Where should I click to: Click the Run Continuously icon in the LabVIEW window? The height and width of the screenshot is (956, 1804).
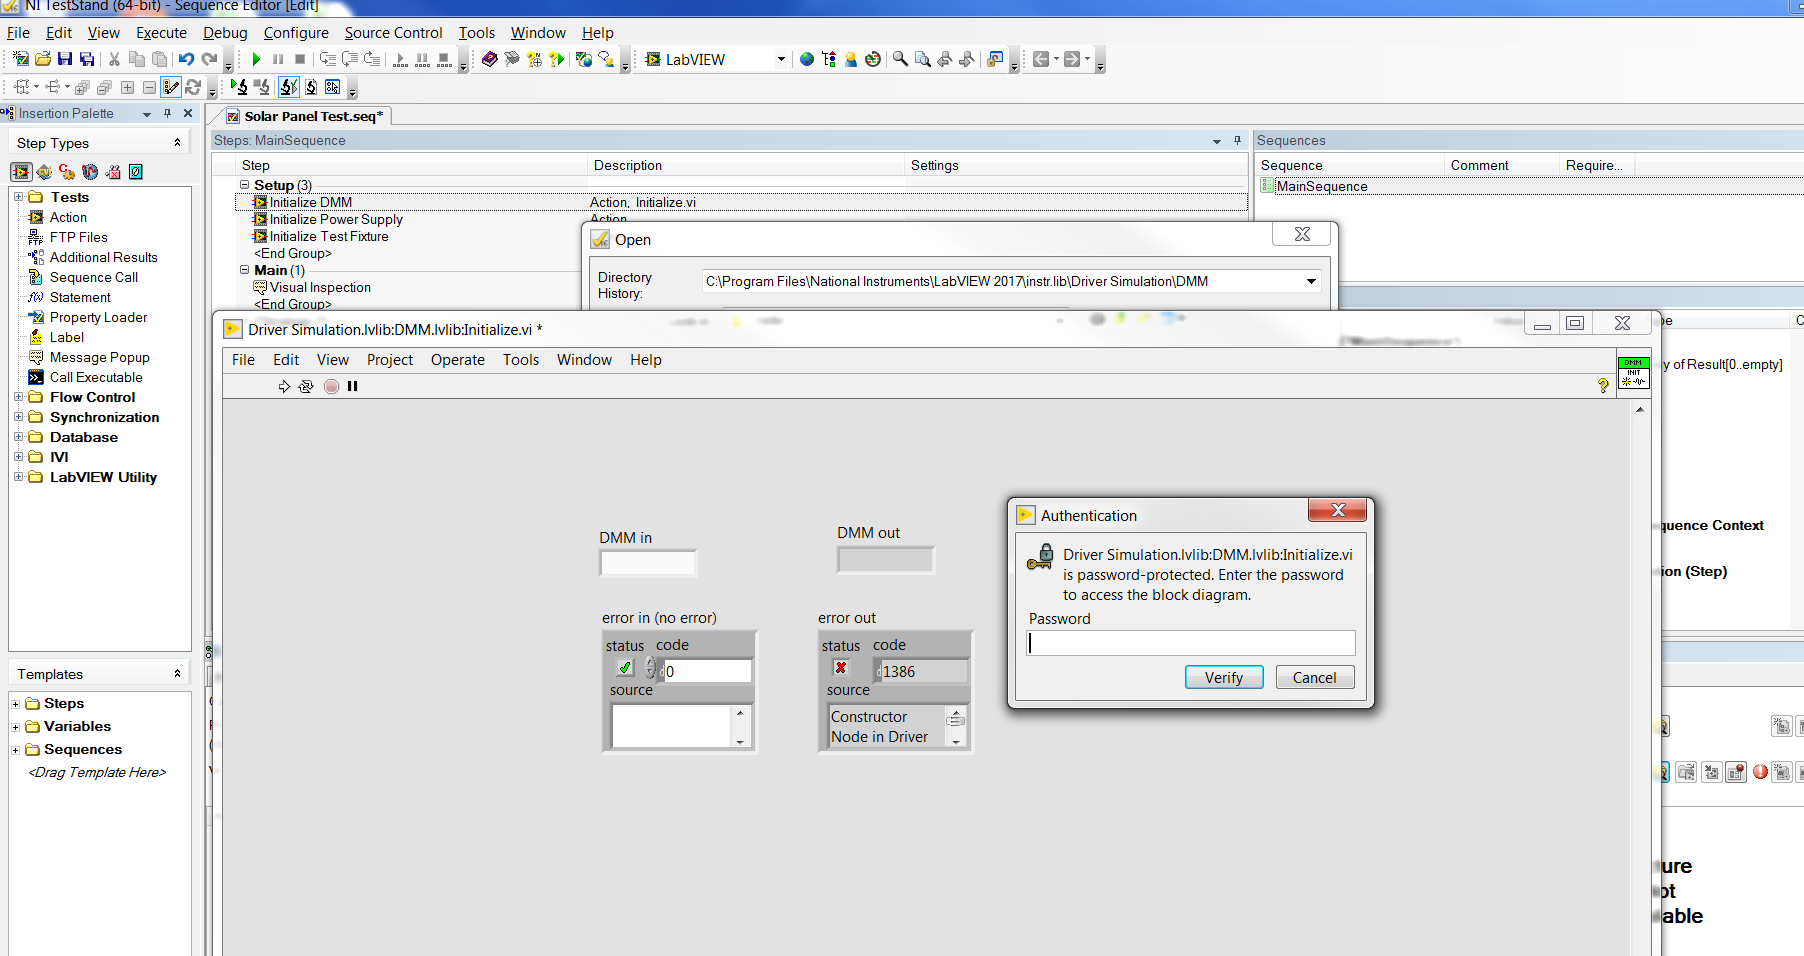(306, 386)
